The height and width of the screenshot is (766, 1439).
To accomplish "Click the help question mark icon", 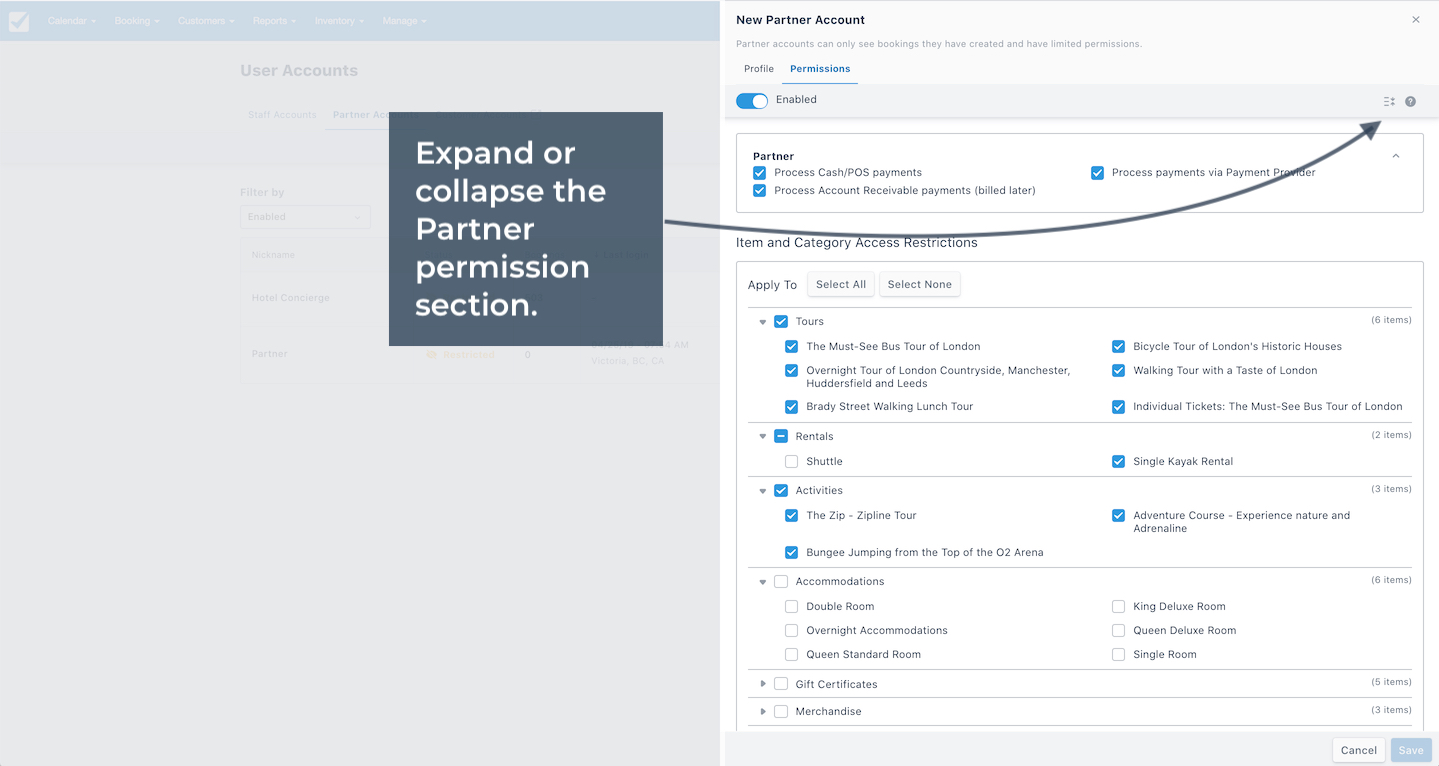I will pyautogui.click(x=1410, y=101).
